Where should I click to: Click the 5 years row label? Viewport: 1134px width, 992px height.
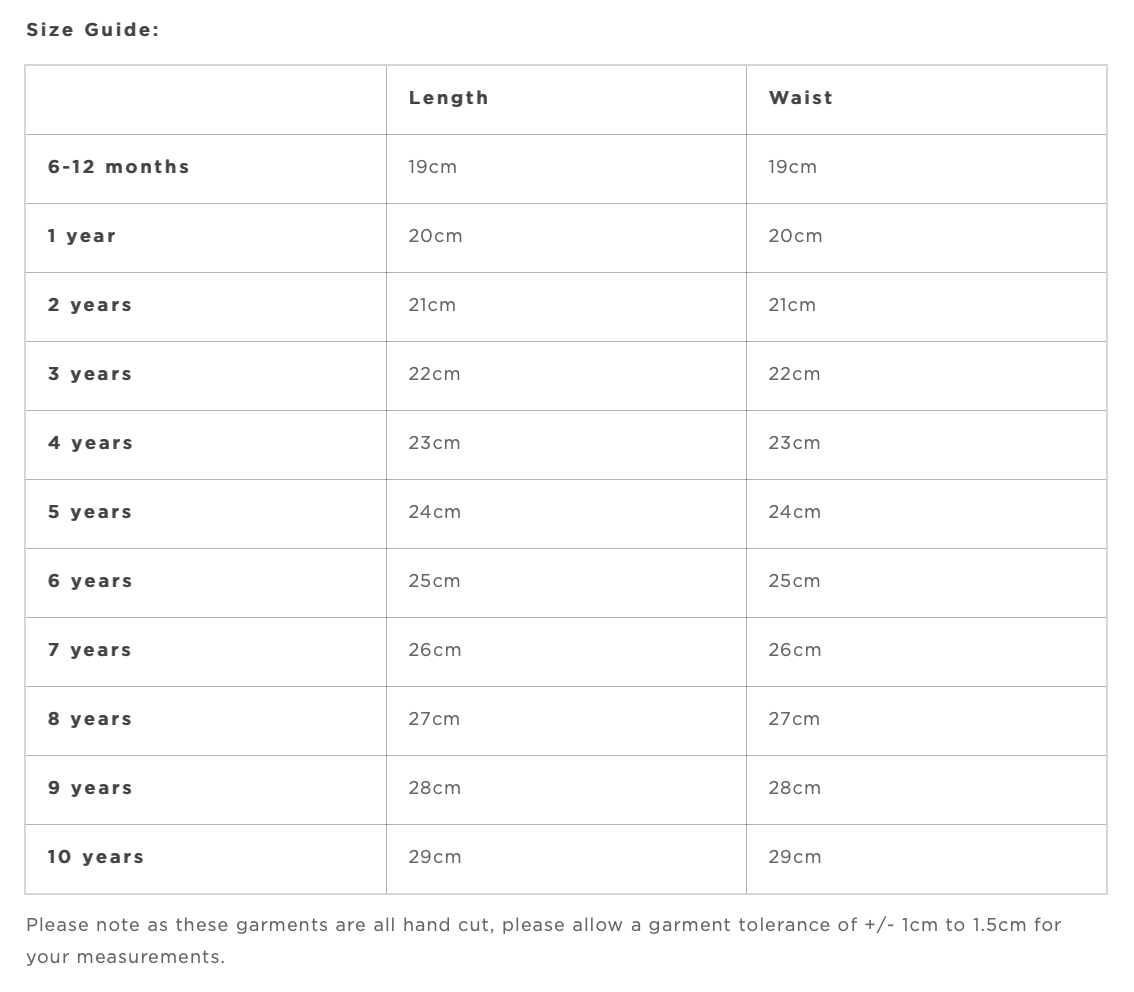click(x=90, y=512)
